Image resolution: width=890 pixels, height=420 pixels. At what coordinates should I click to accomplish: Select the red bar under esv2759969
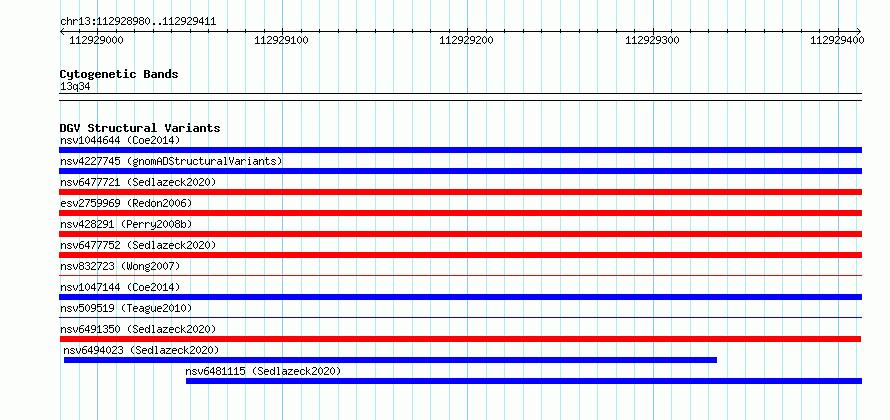click(460, 213)
